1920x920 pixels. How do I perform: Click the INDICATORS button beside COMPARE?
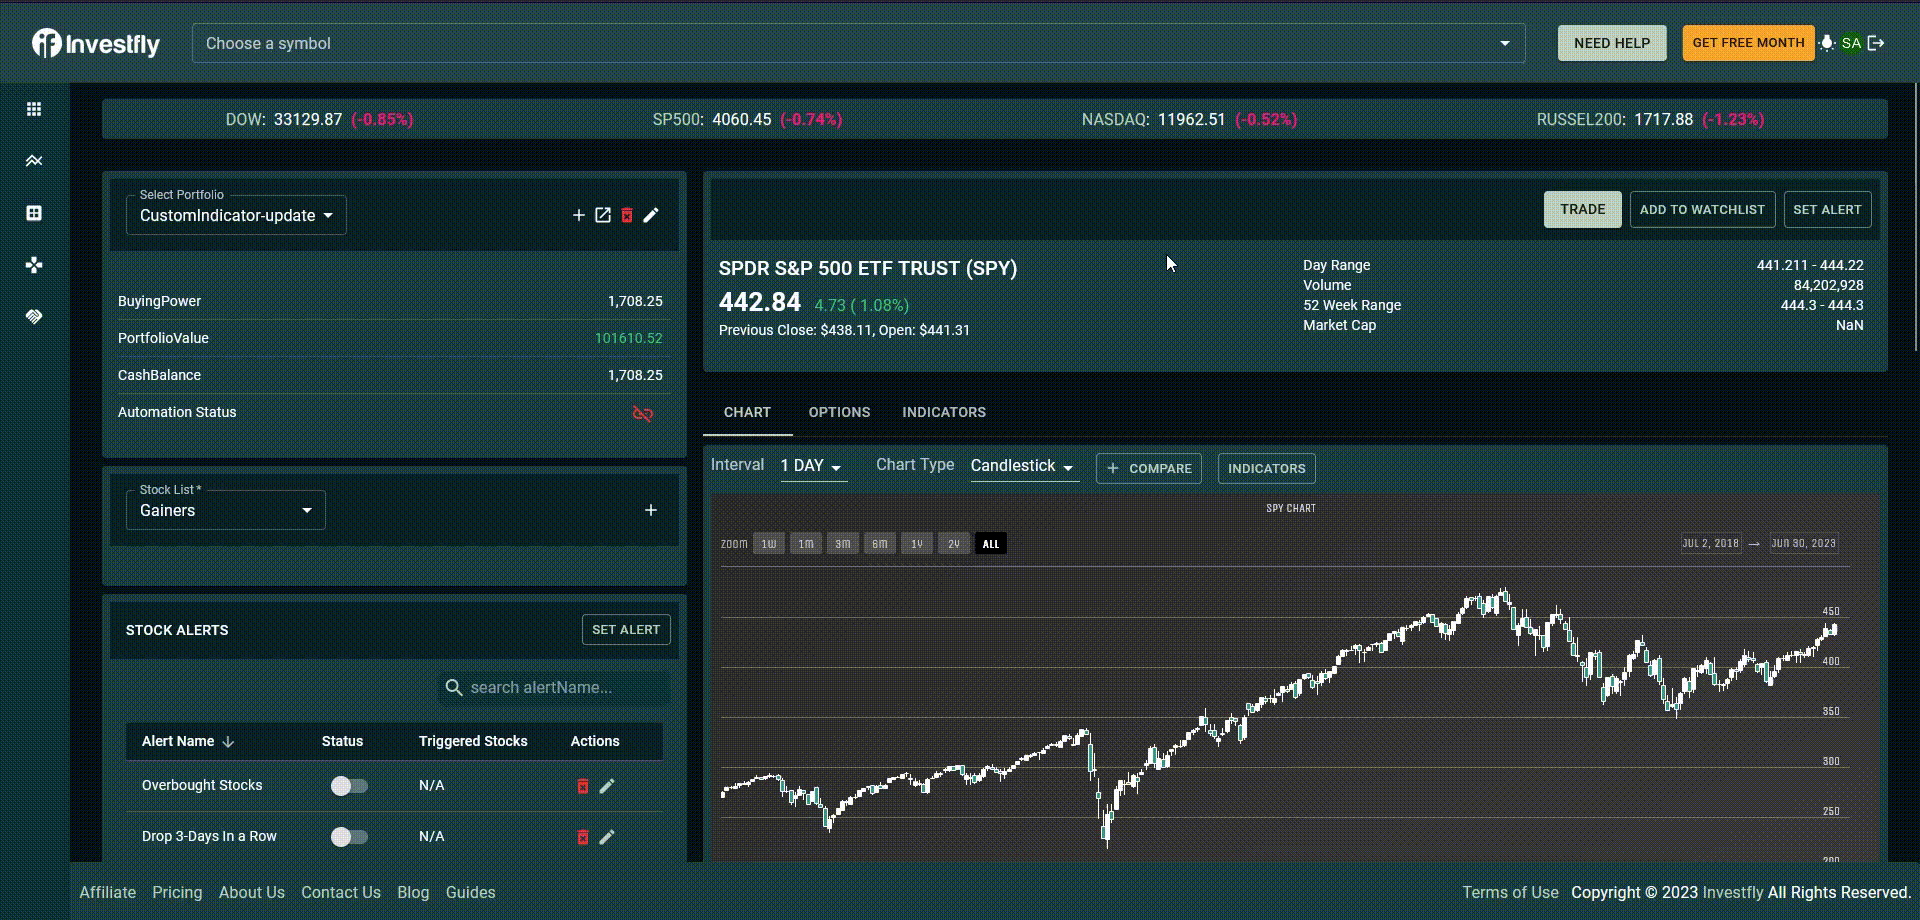pos(1267,468)
